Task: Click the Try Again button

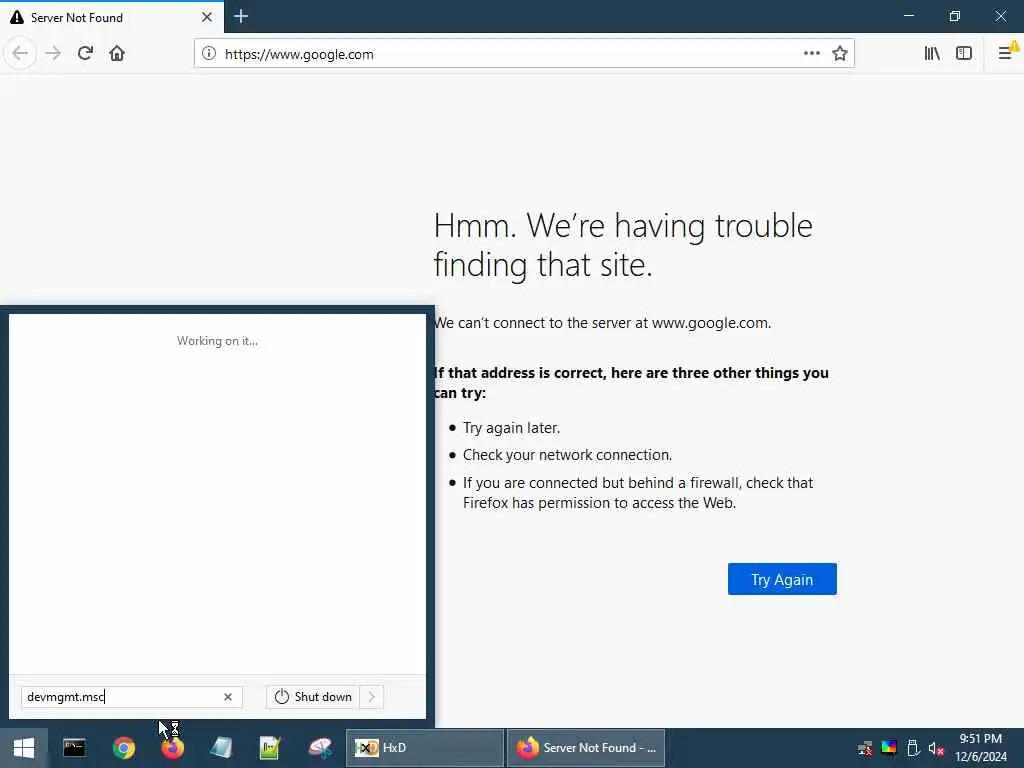Action: pos(782,579)
